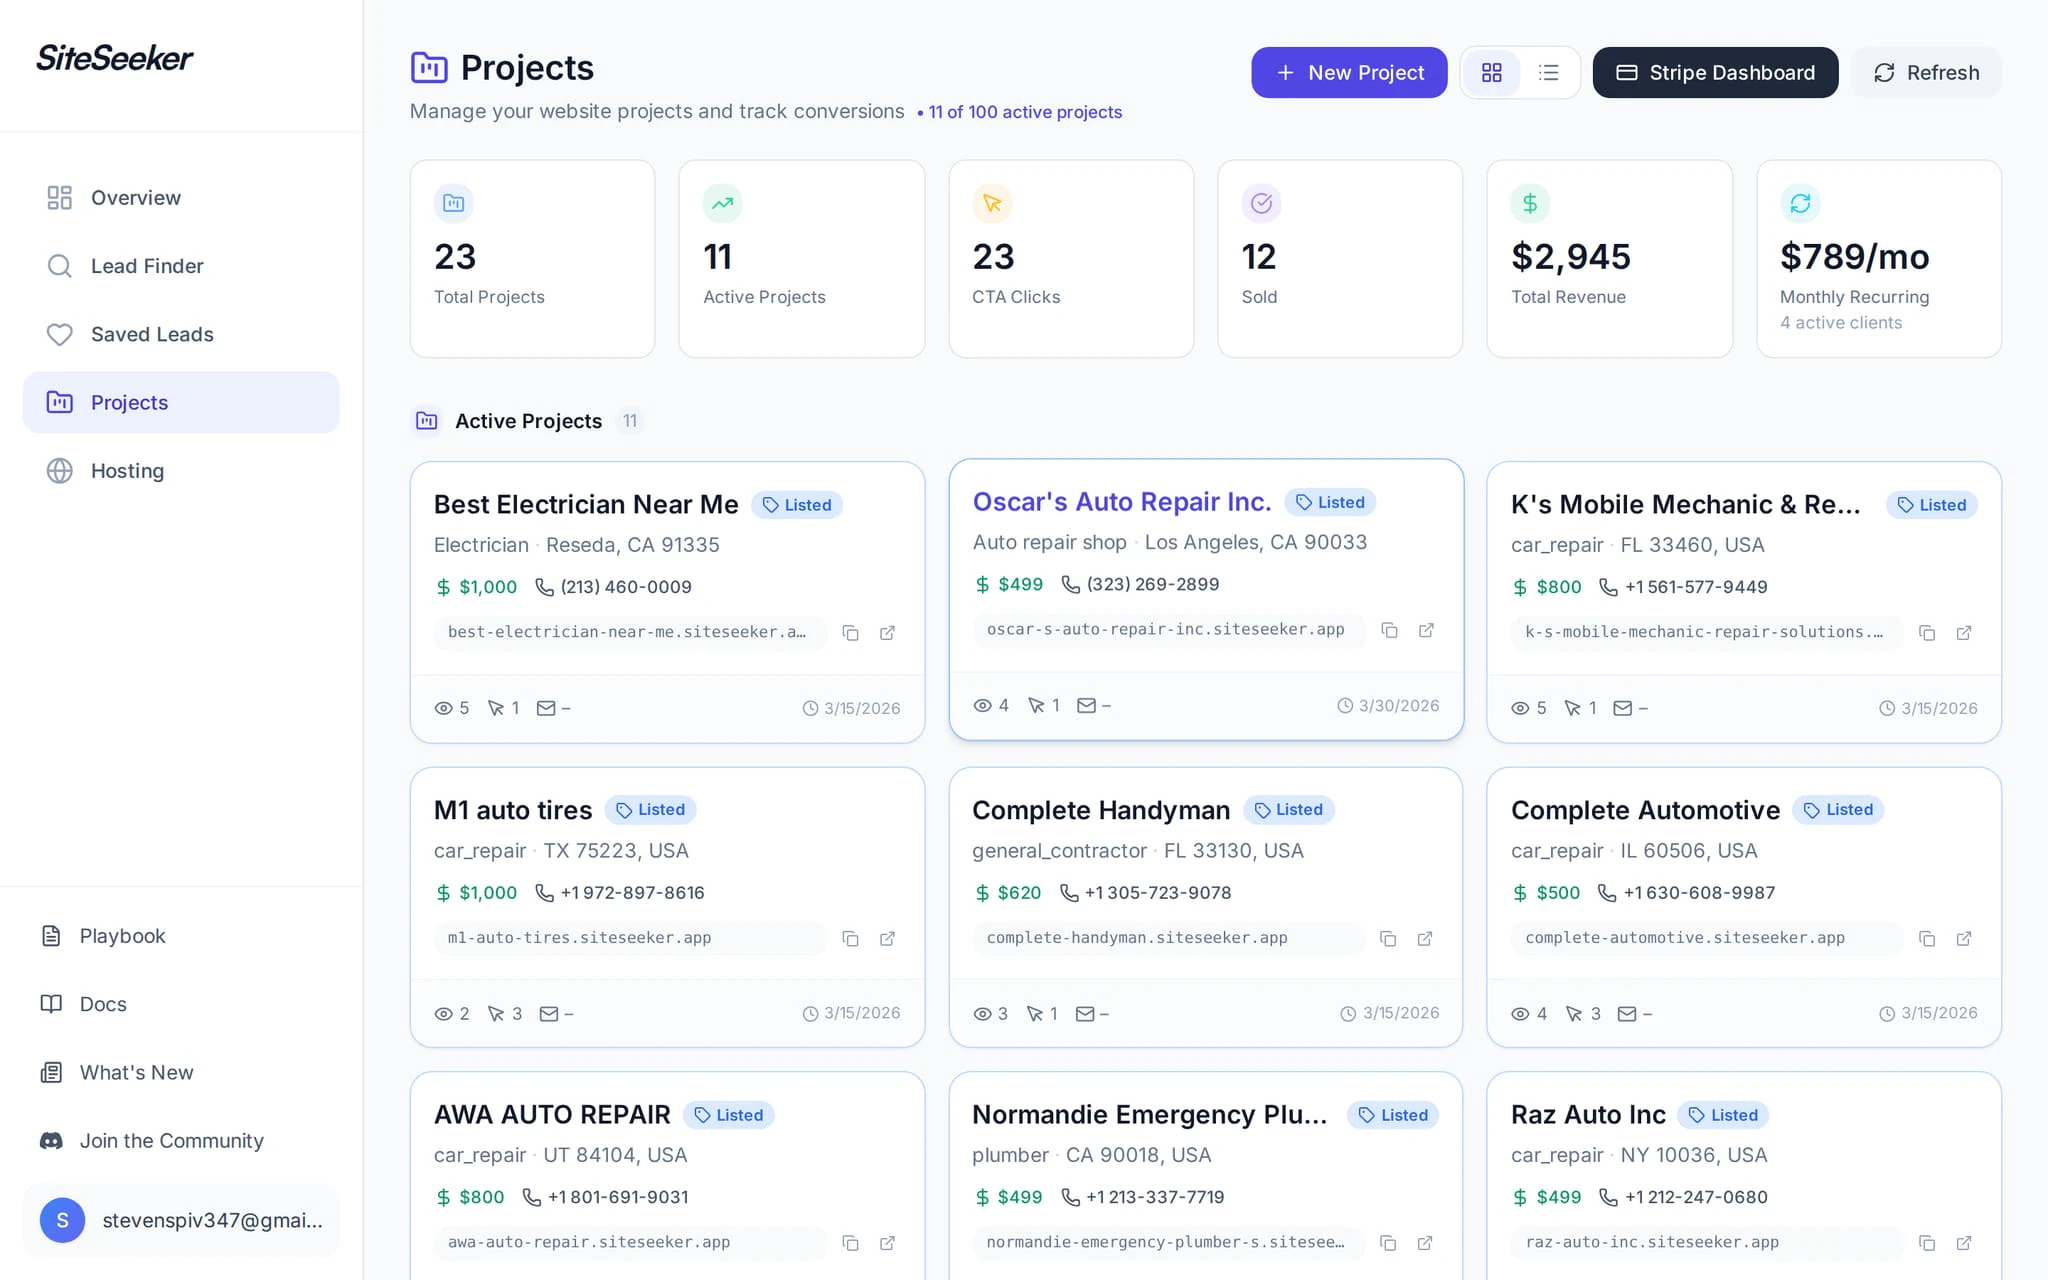Click the stevenspiv347 account entry
This screenshot has width=2048, height=1280.
[x=180, y=1220]
